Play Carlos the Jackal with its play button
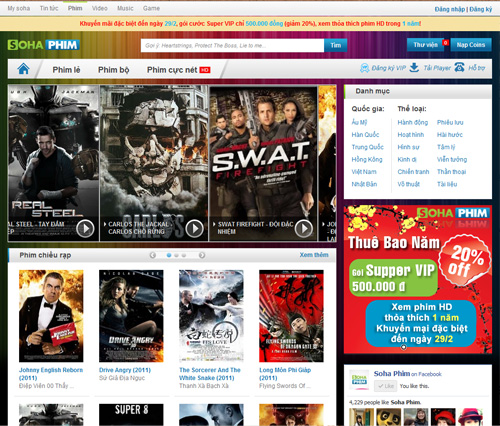The width and height of the screenshot is (500, 426). [194, 229]
